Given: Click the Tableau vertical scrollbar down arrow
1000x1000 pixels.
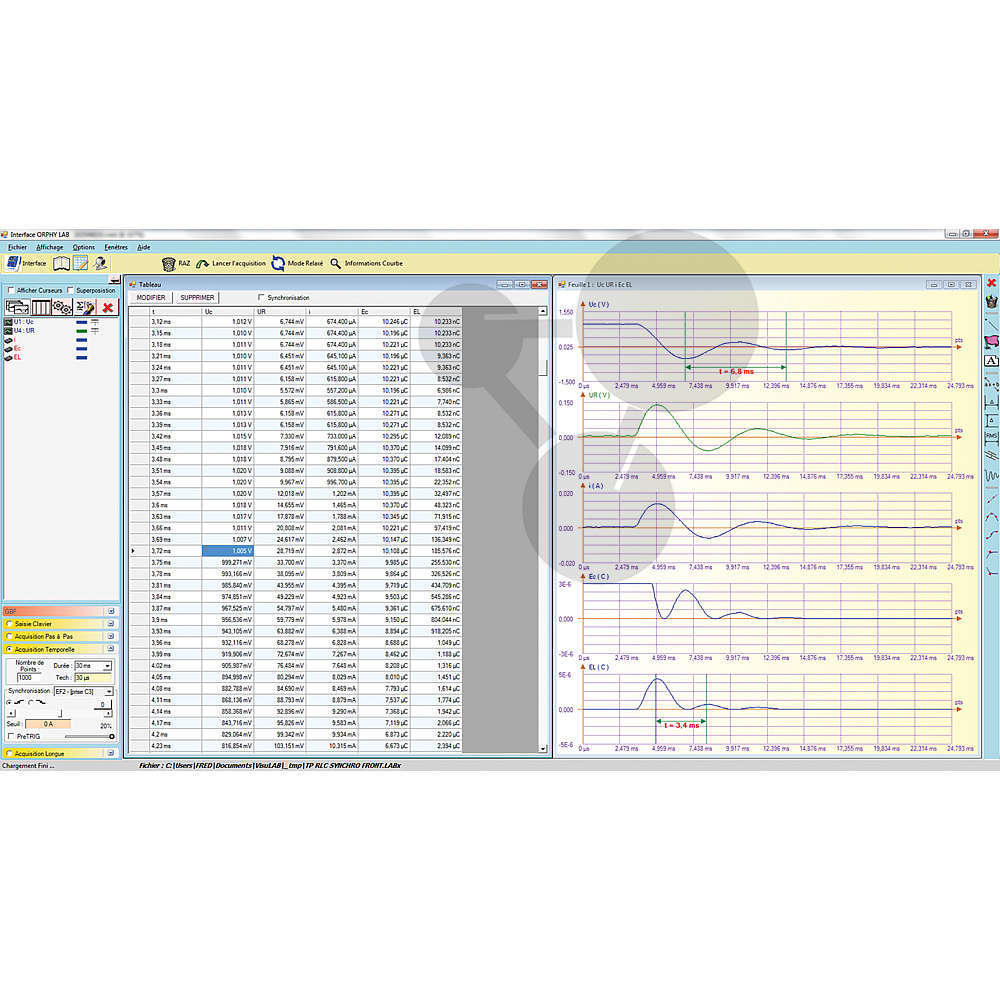Looking at the screenshot, I should click(543, 749).
